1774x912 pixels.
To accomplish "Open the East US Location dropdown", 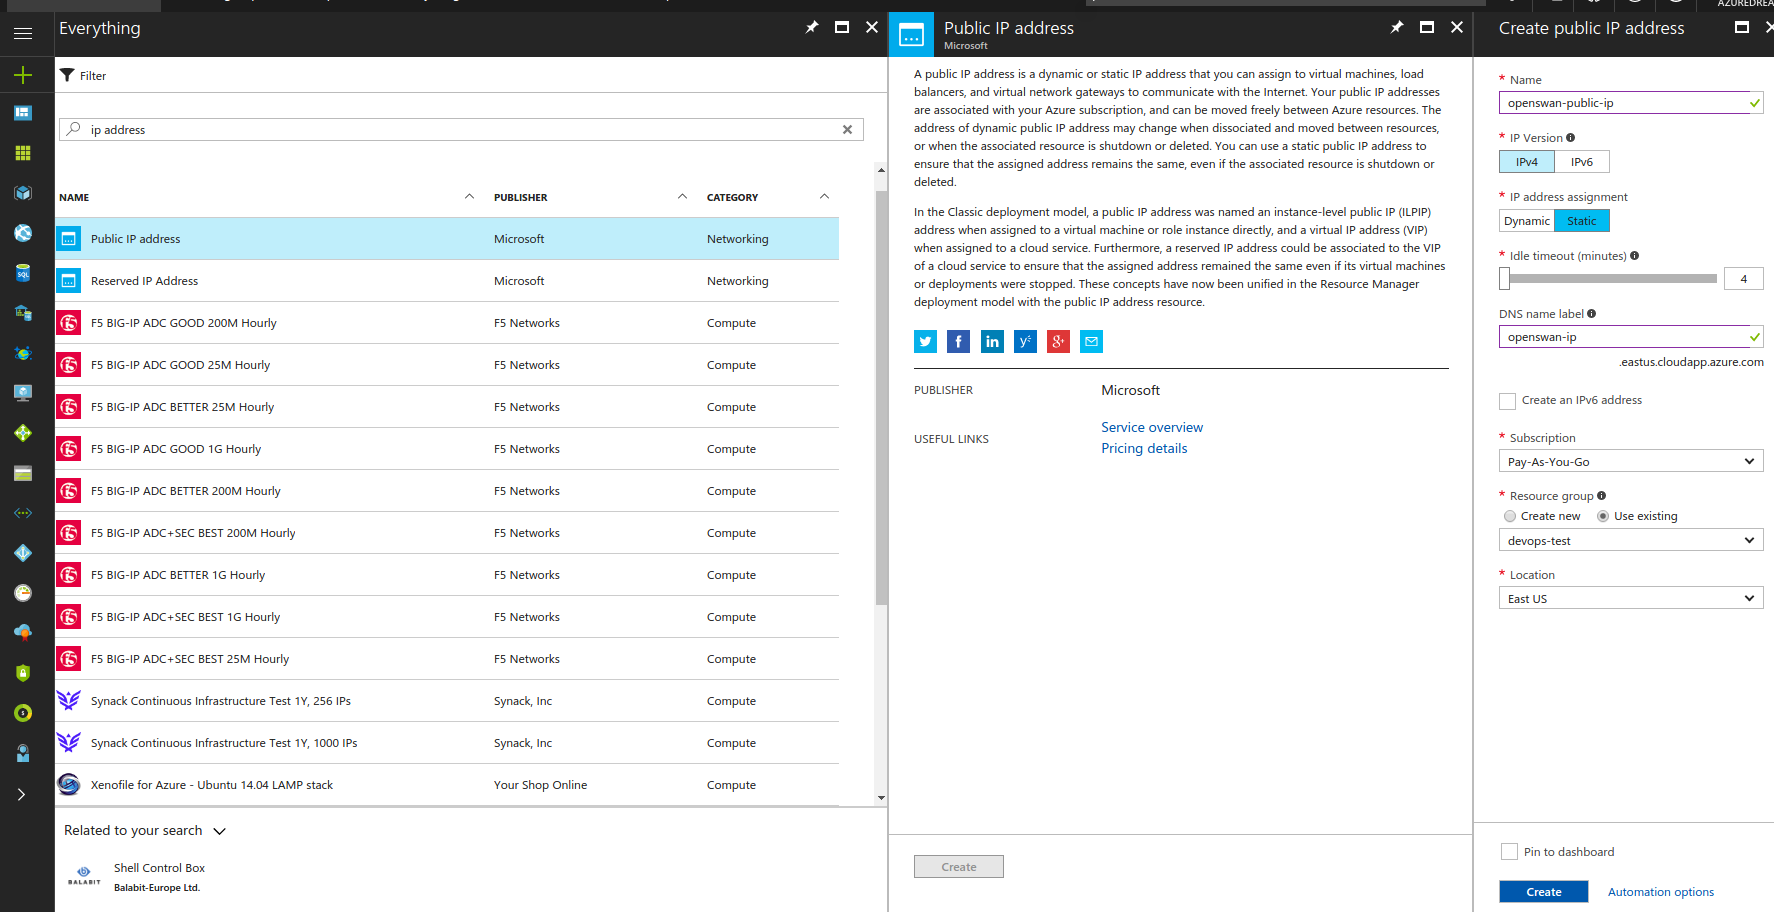I will (x=1631, y=598).
